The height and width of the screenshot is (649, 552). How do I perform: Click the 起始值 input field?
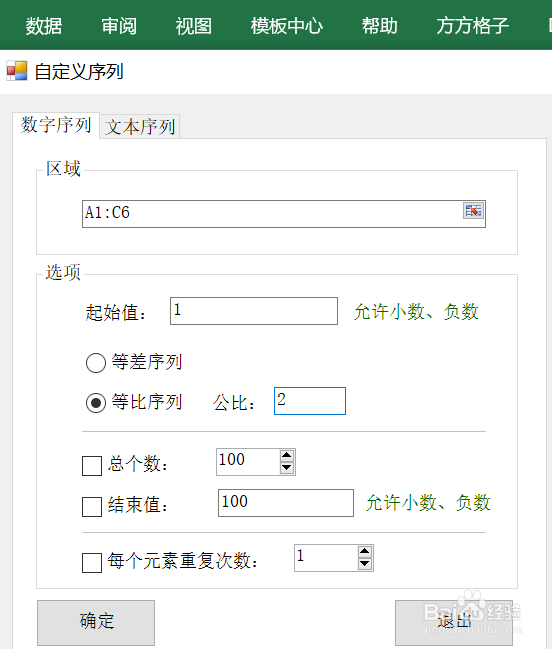[254, 311]
